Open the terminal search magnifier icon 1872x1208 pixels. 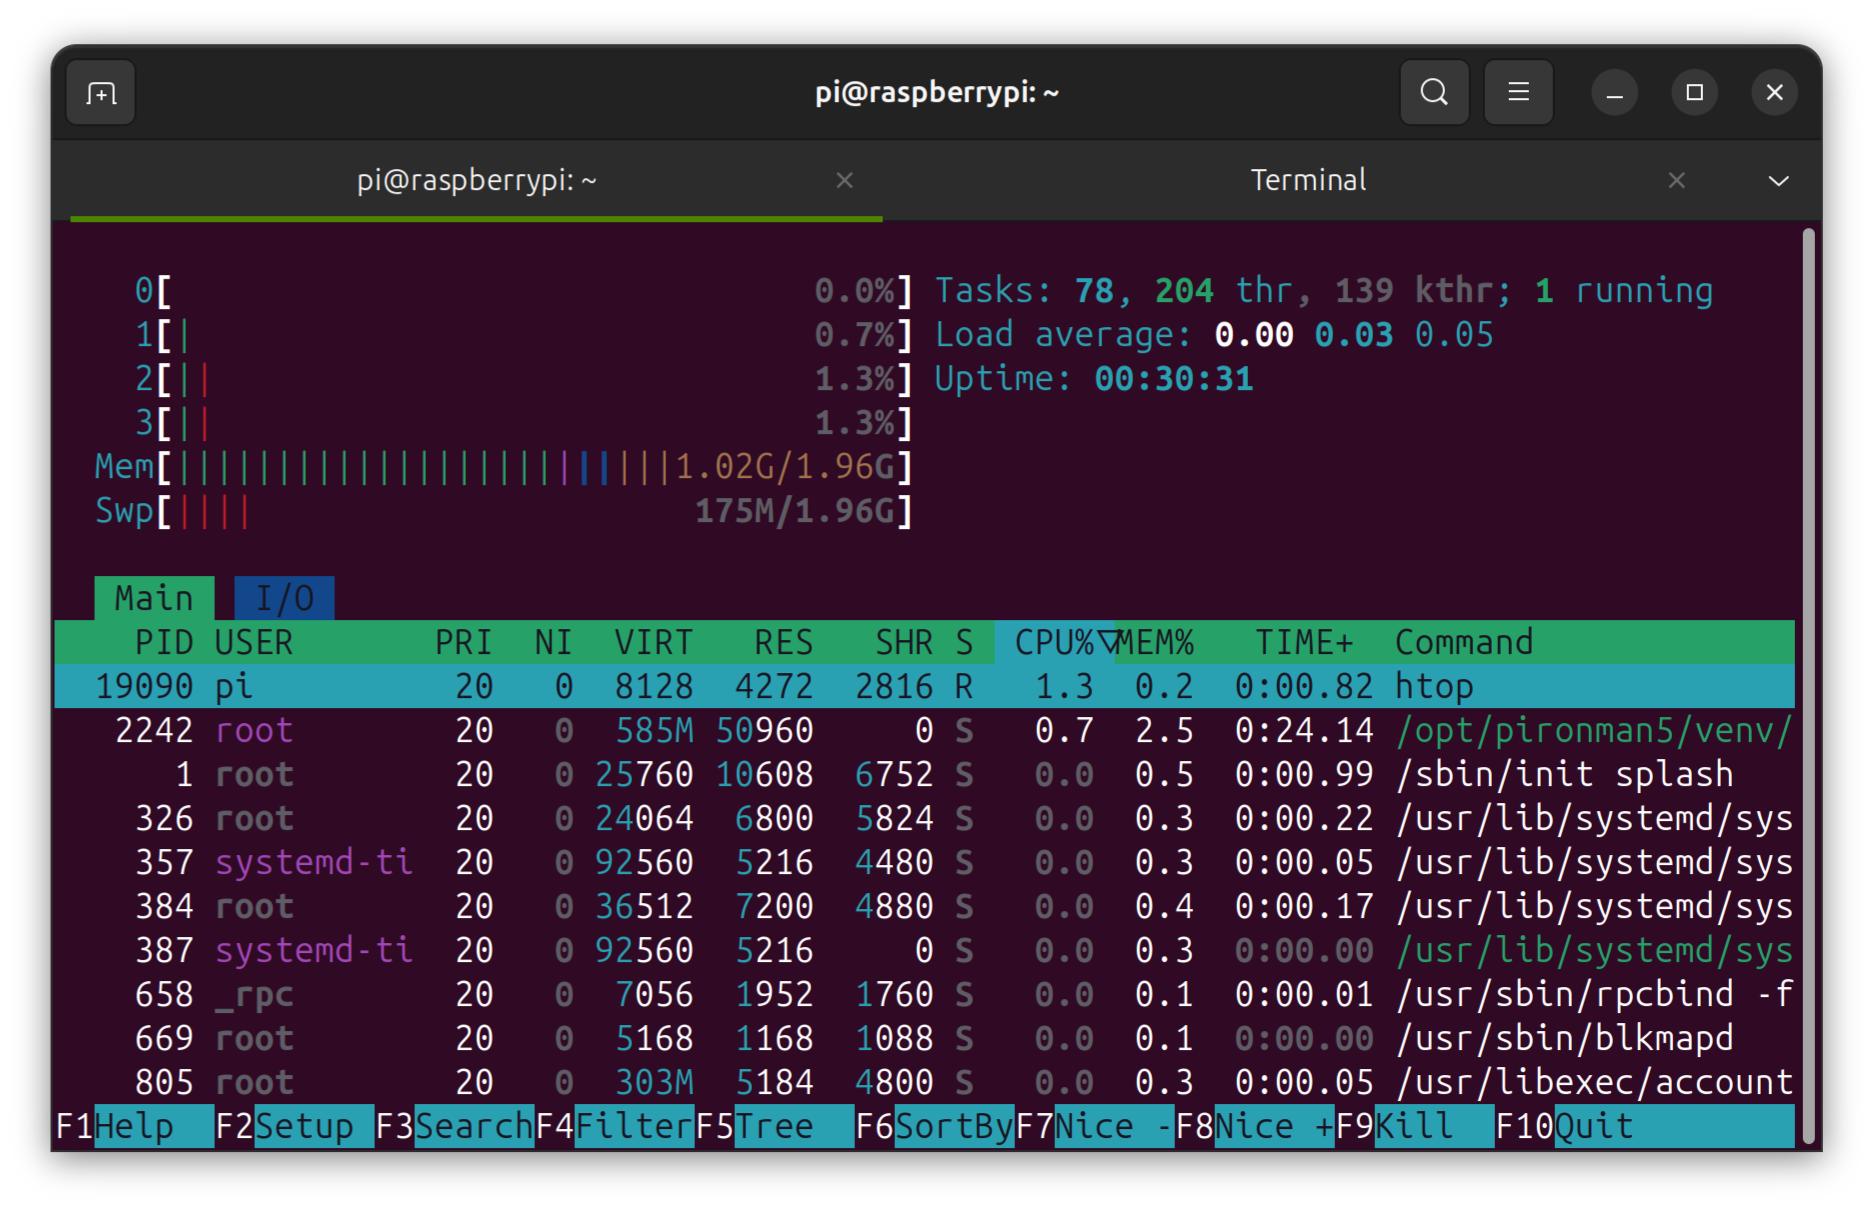[1434, 93]
